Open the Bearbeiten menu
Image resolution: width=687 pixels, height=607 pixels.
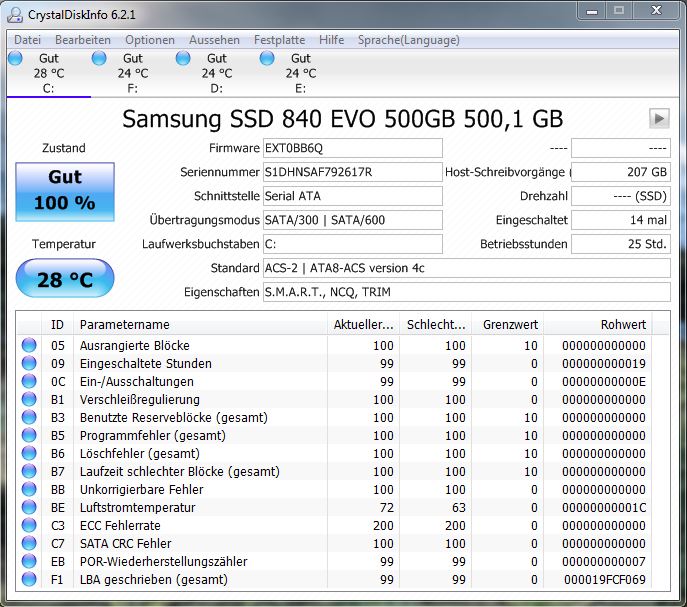point(83,40)
